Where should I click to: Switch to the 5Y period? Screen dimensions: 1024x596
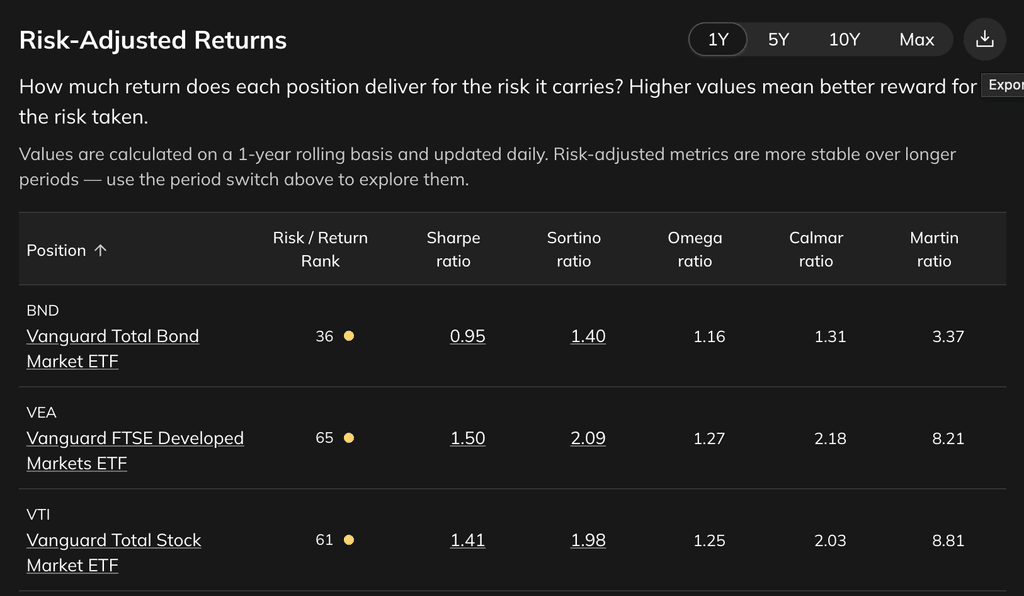778,39
